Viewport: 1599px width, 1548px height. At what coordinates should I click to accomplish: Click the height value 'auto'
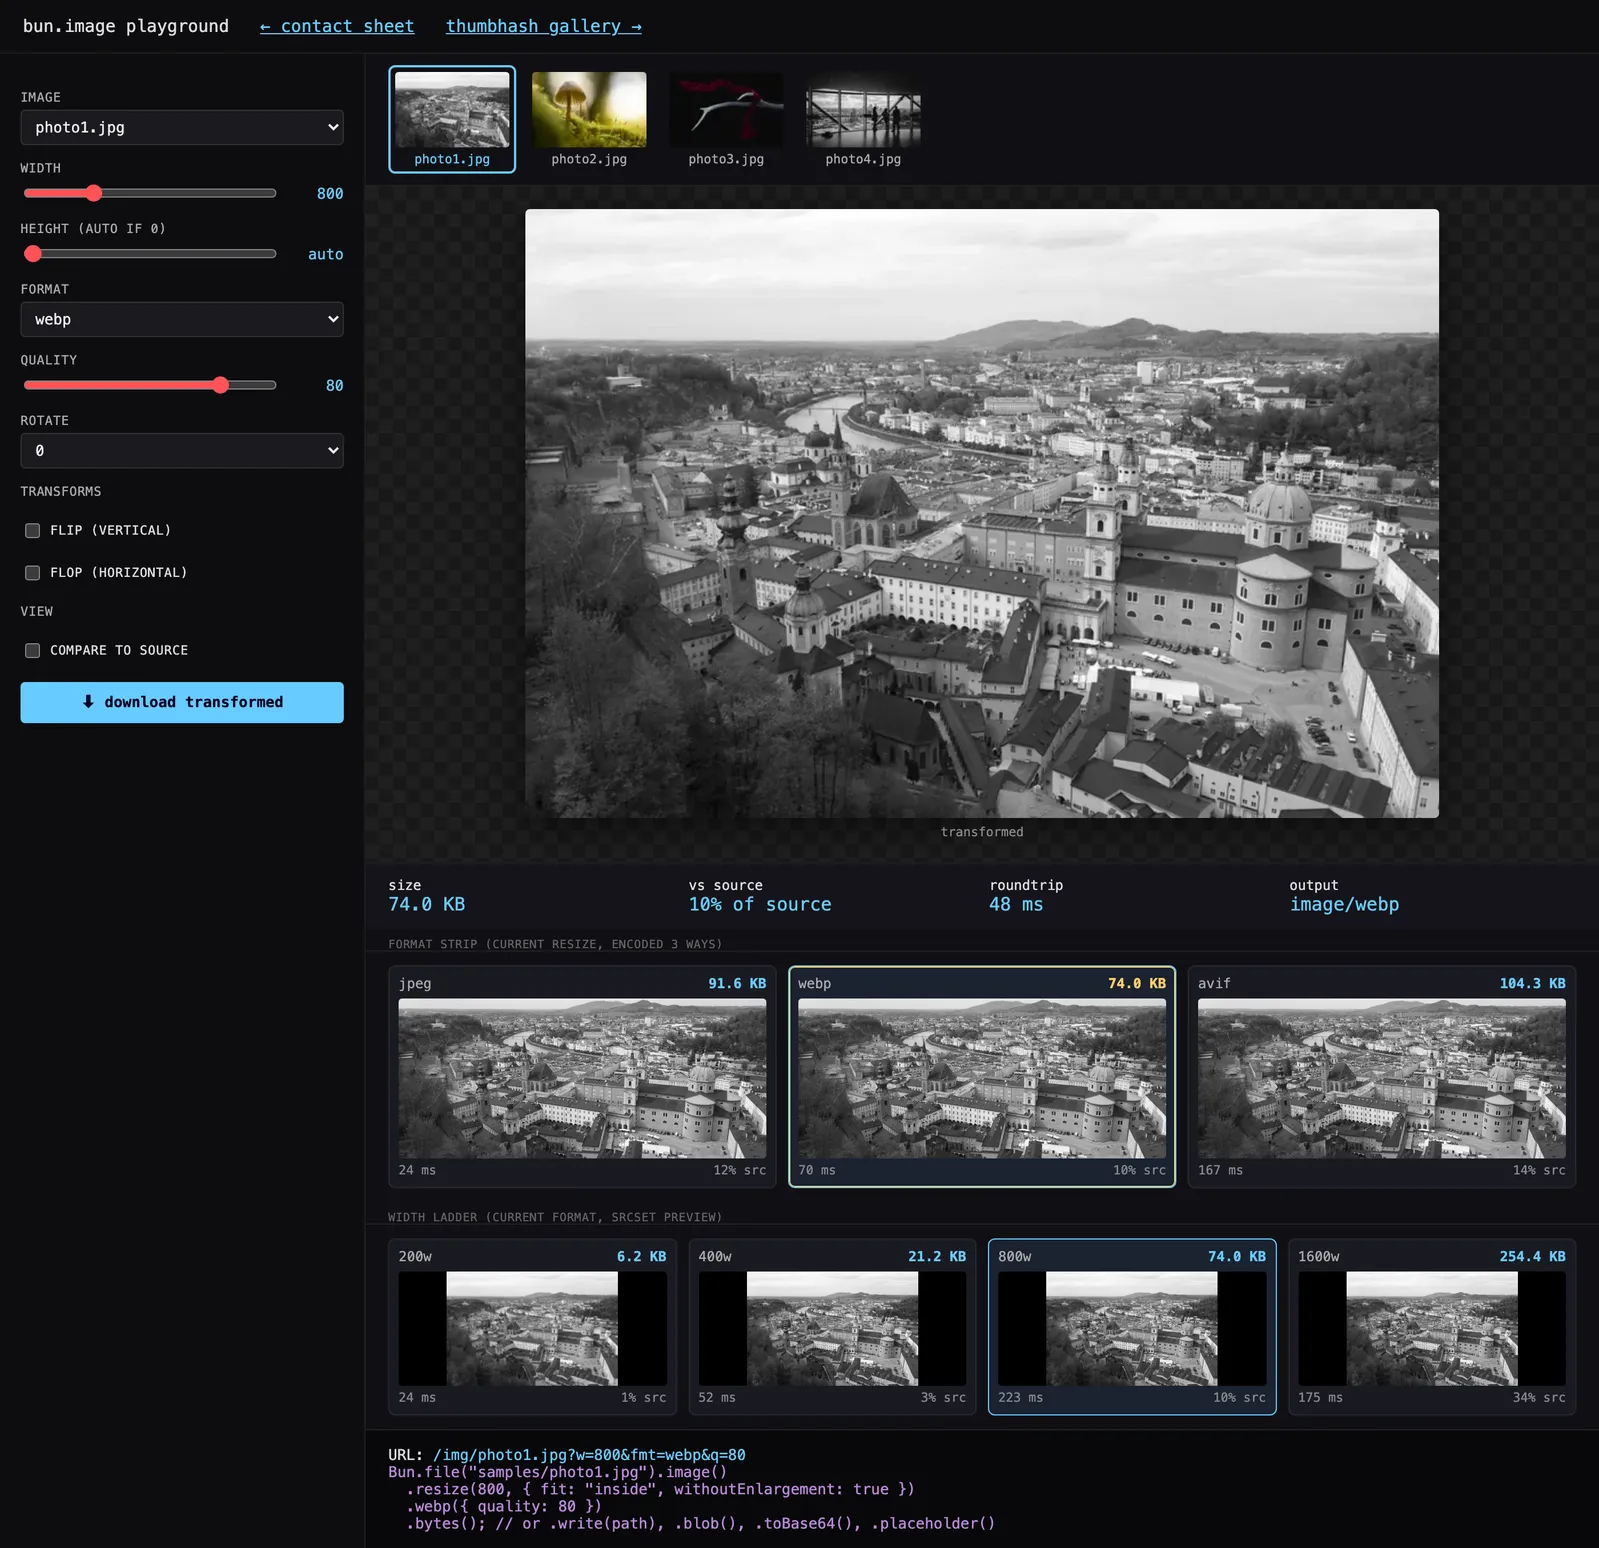[x=325, y=255]
